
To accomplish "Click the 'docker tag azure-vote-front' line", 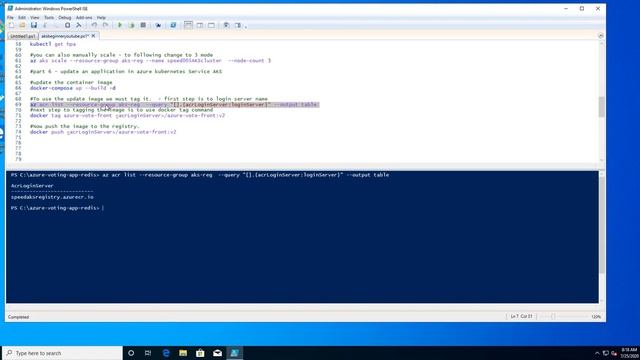I will pyautogui.click(x=127, y=116).
